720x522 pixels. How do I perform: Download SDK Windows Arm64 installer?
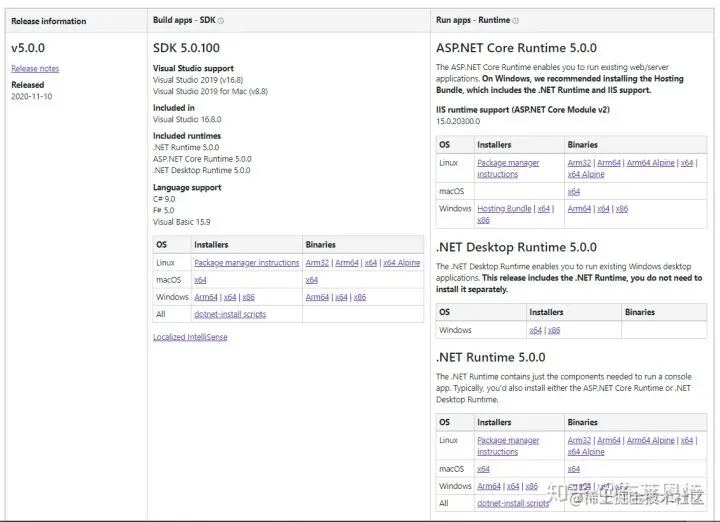pyautogui.click(x=206, y=297)
